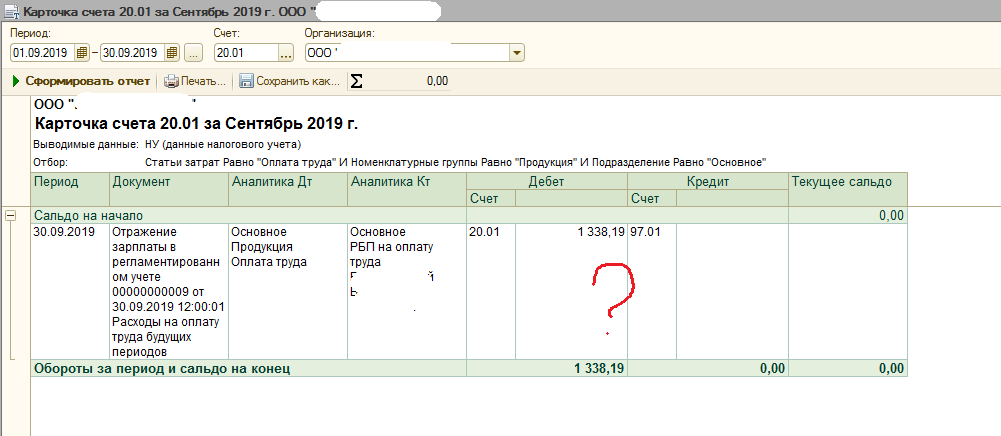The height and width of the screenshot is (436, 1001).
Task: Click the green Сформировать отчет arrow
Action: [16, 81]
